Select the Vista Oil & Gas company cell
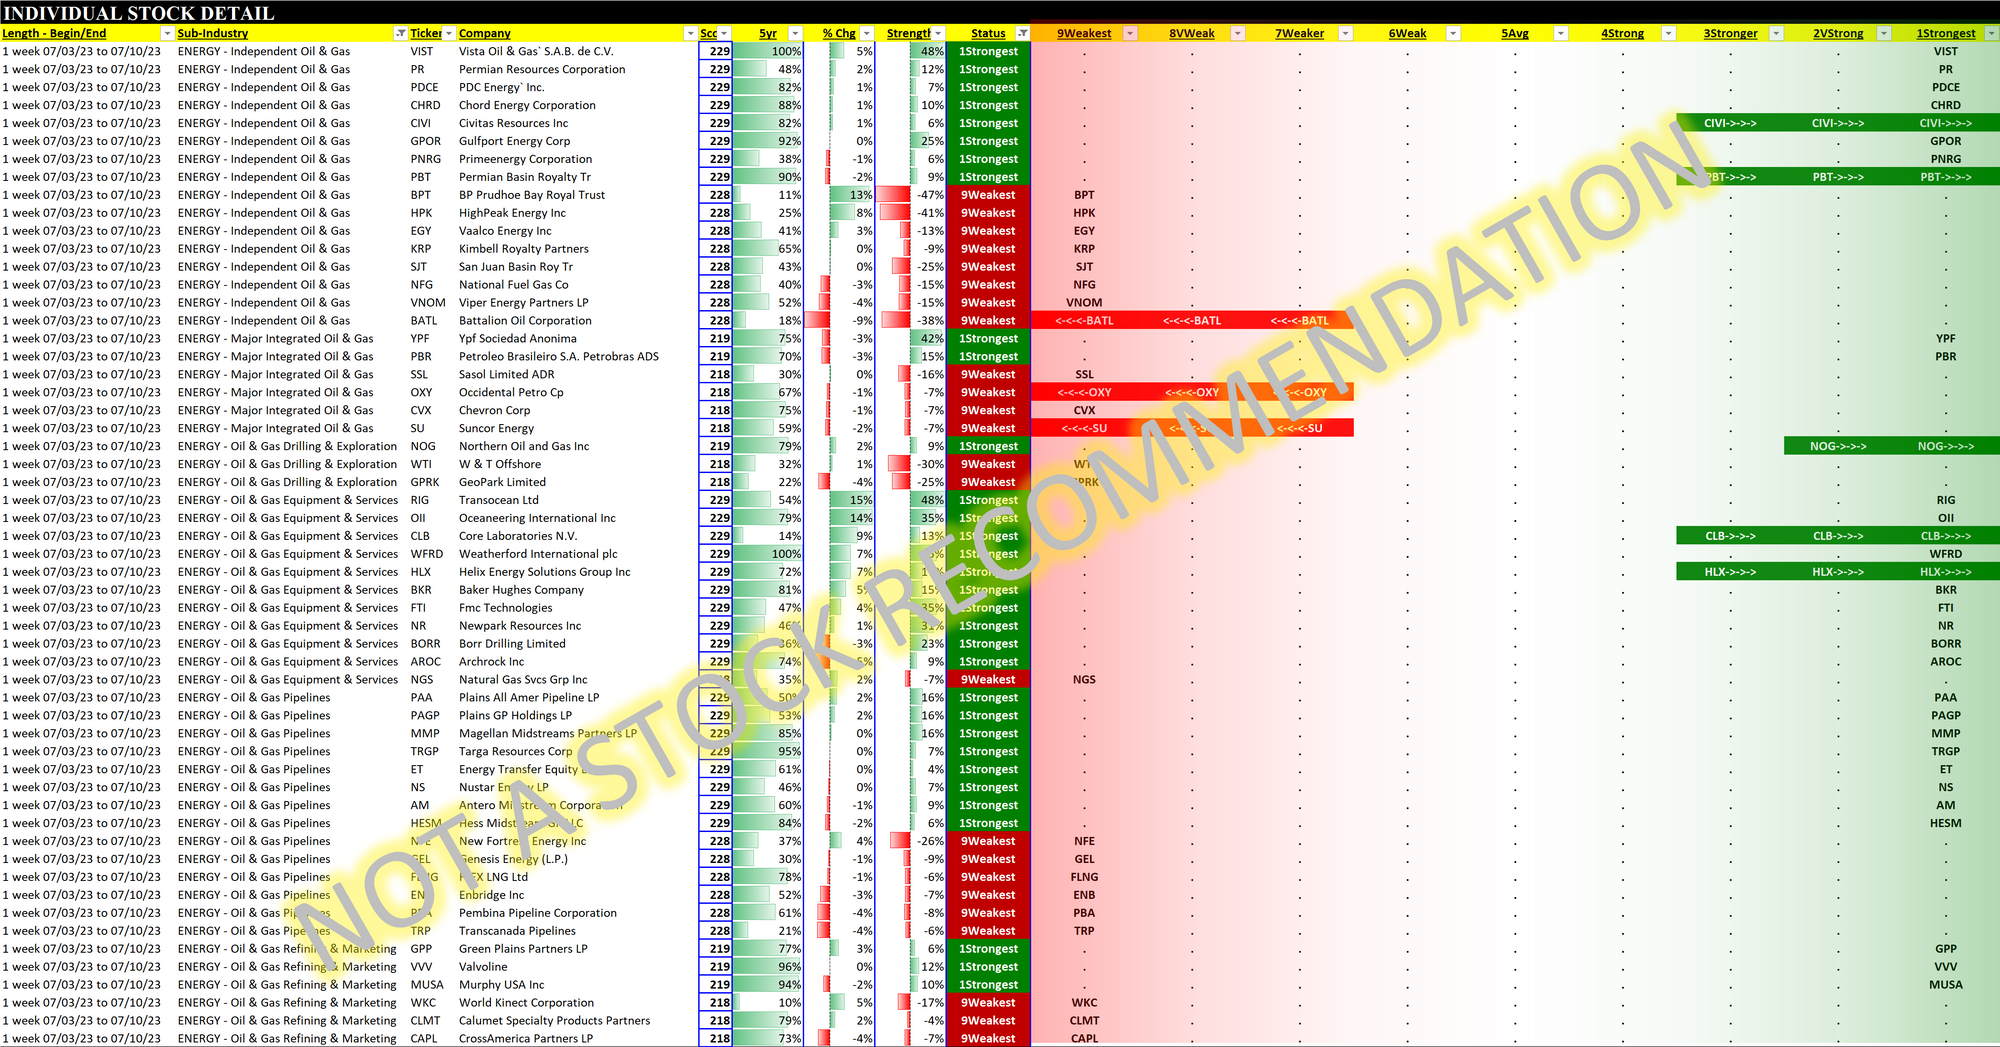The width and height of the screenshot is (2000, 1047). pos(577,52)
